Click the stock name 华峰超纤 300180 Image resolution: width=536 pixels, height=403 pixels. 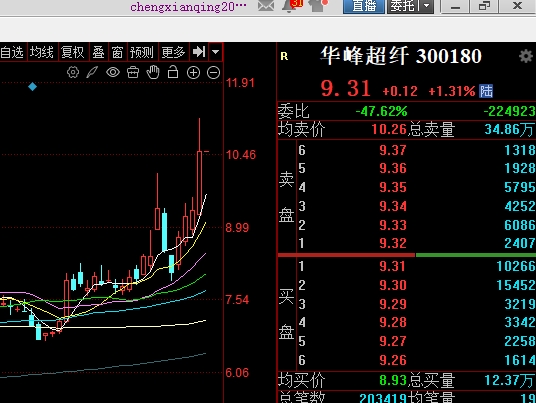coord(401,56)
